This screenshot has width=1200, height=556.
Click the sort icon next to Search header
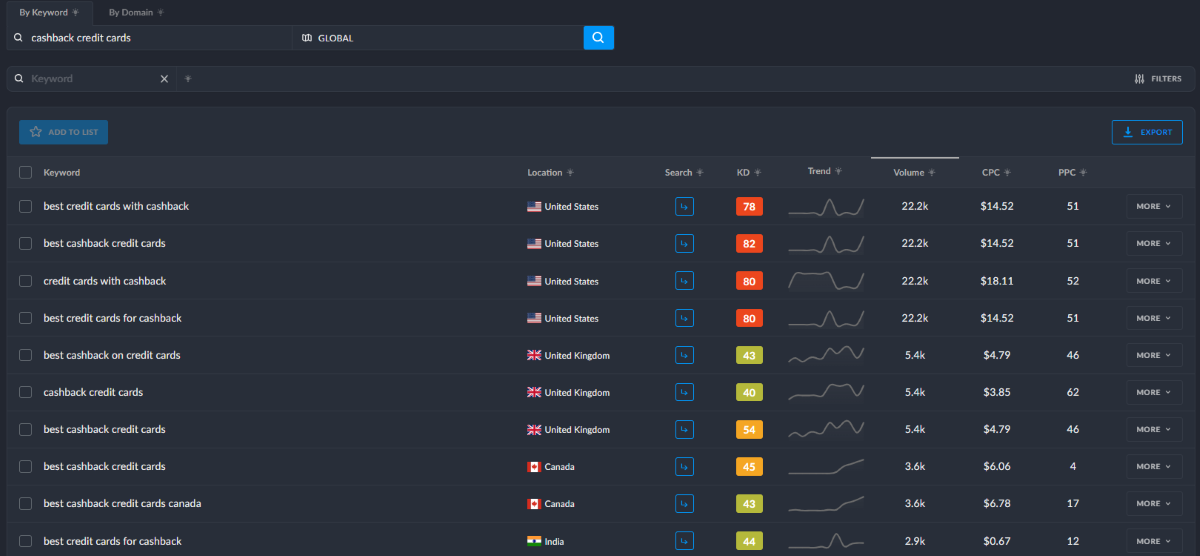pos(700,173)
